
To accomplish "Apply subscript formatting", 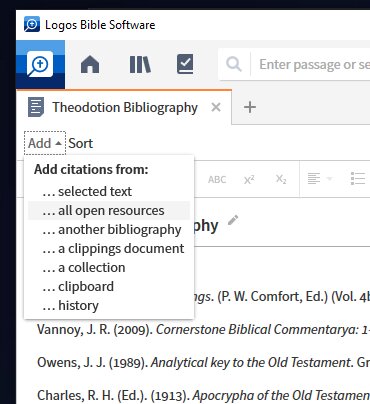I will (x=281, y=179).
